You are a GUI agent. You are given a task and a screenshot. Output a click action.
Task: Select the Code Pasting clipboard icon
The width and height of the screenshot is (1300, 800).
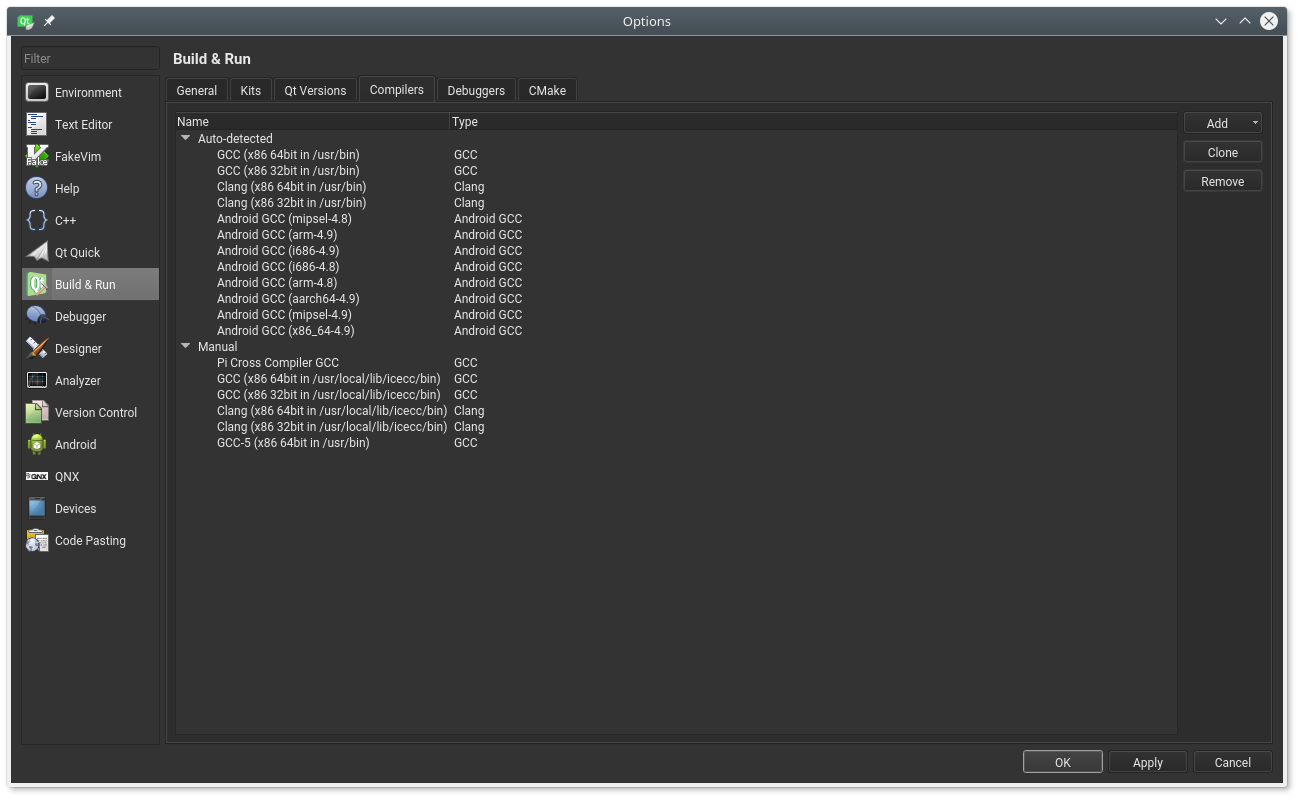tap(37, 540)
